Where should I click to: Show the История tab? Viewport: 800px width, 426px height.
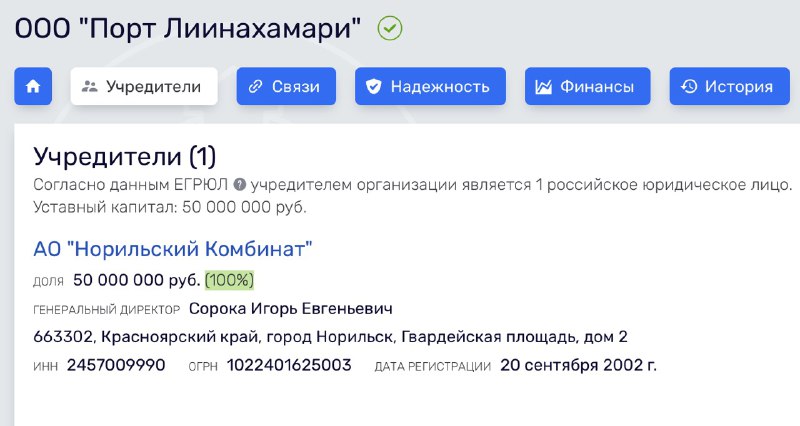pyautogui.click(x=730, y=86)
